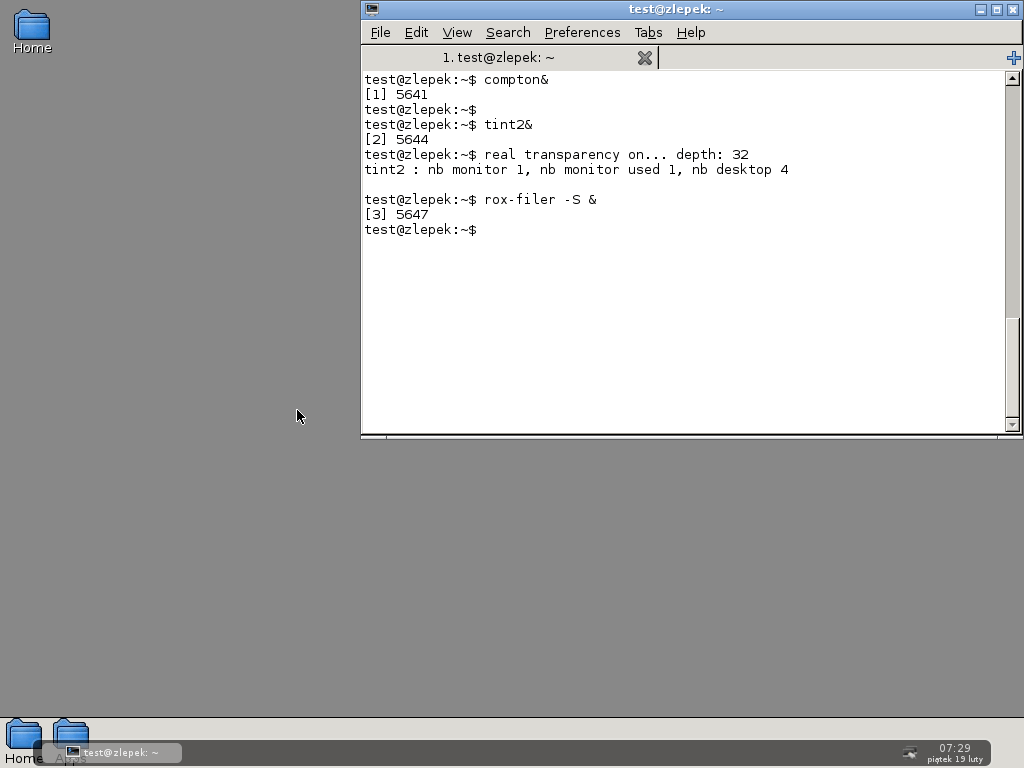Click the '[3] 5647' job output line
Image resolution: width=1024 pixels, height=768 pixels.
pyautogui.click(x=396, y=215)
